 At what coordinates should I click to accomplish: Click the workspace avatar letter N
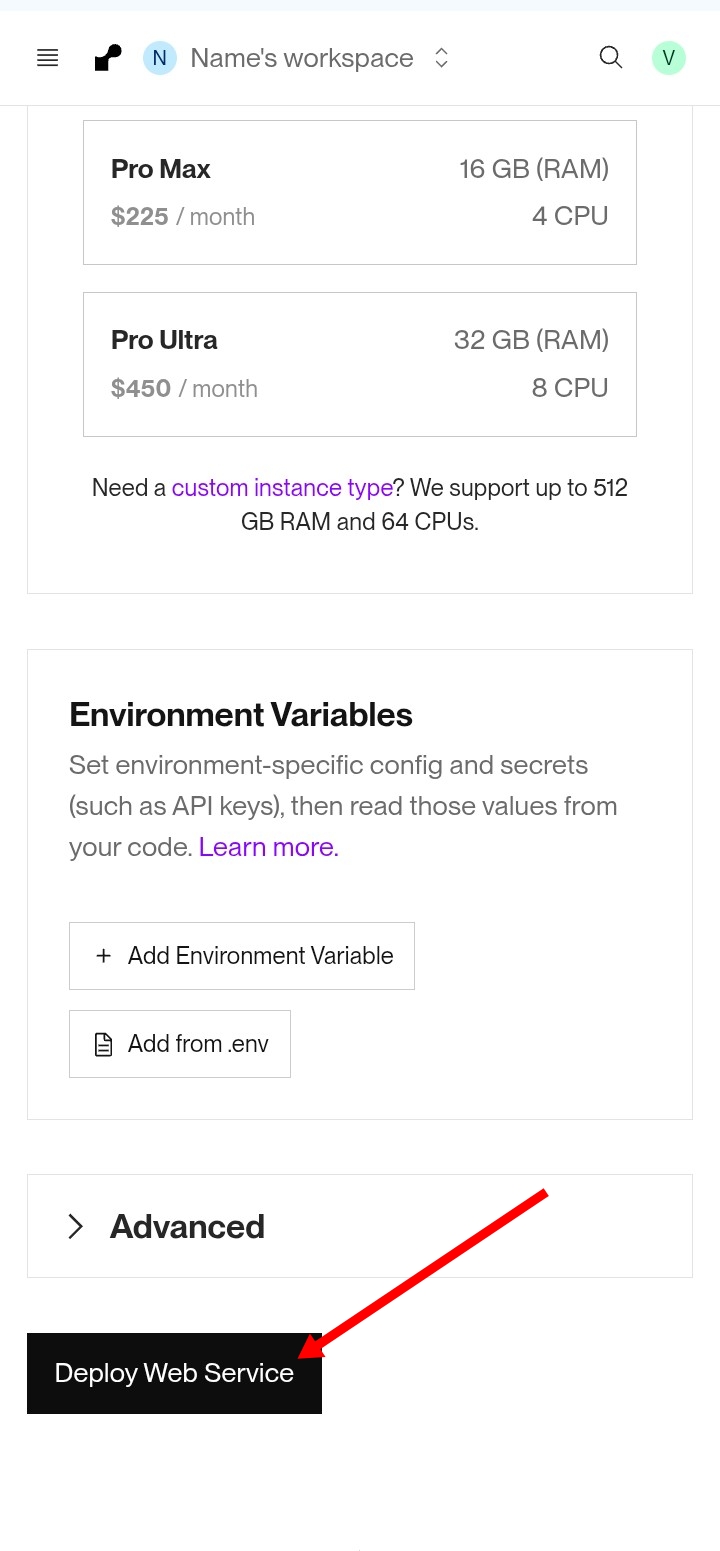pos(159,58)
